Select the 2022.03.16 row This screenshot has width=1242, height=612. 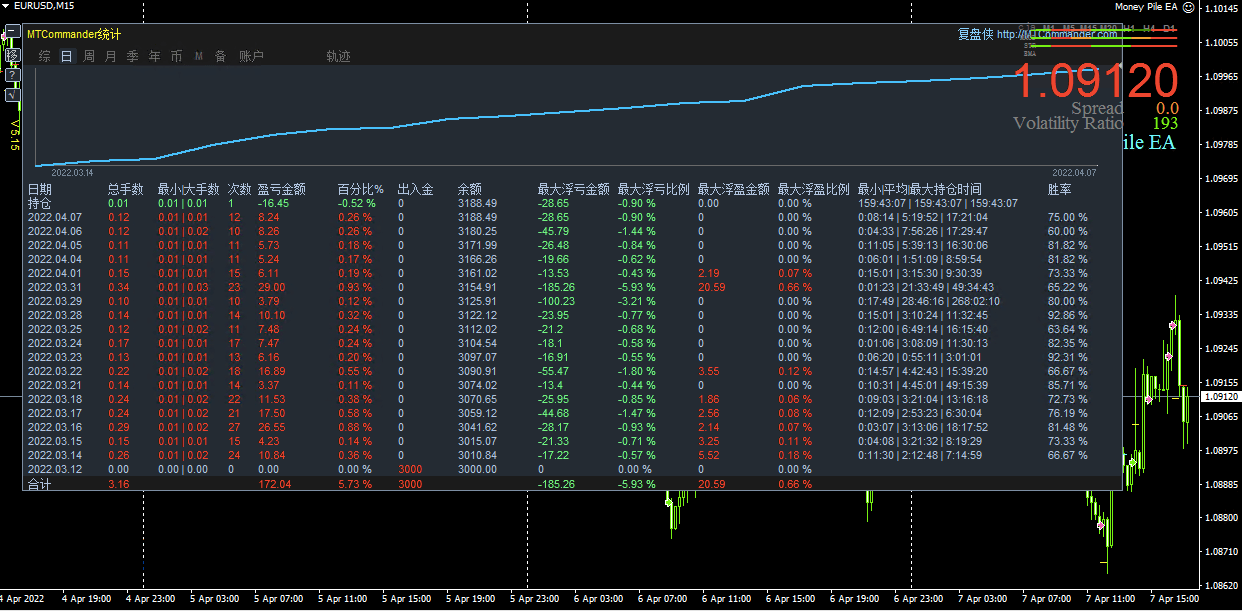[572, 427]
